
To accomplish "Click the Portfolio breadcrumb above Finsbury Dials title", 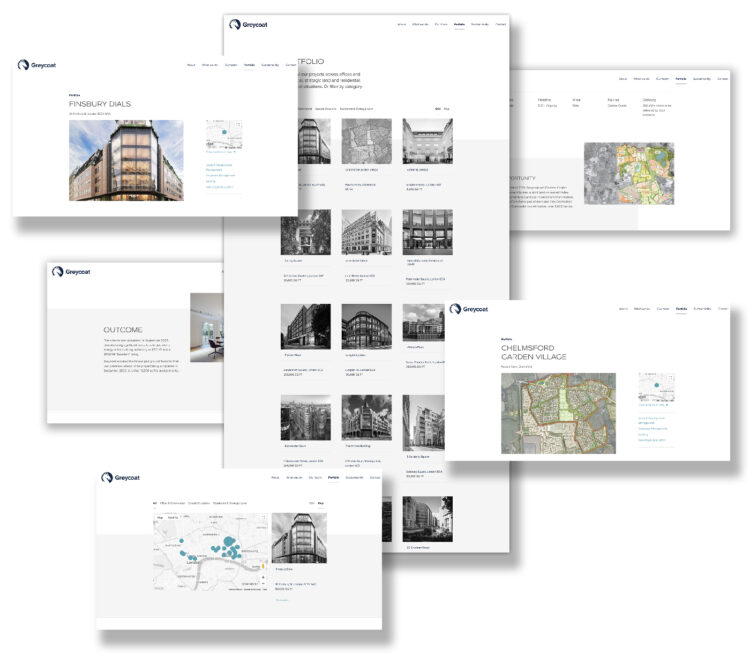I will tap(74, 96).
